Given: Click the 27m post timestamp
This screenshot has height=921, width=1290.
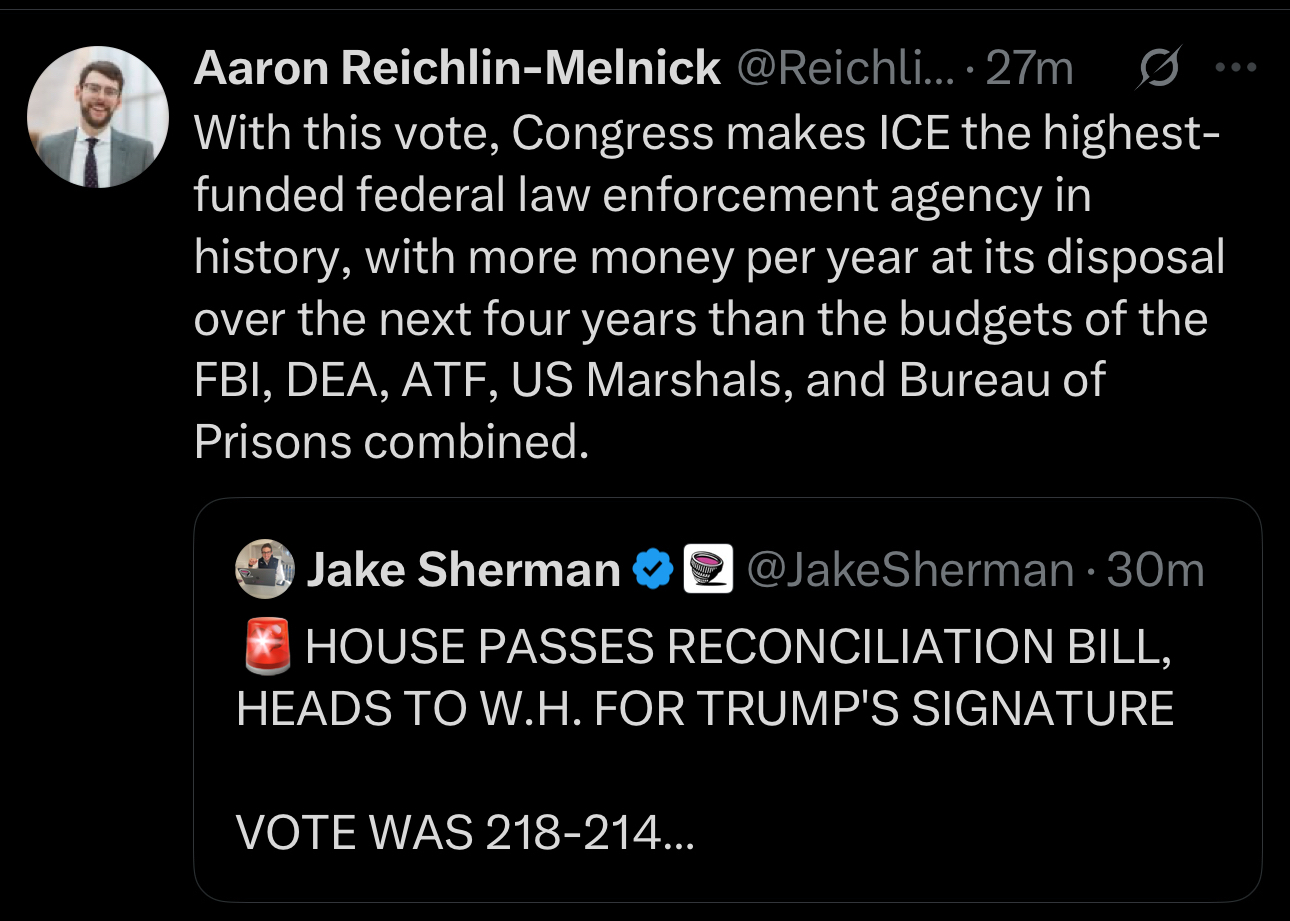Looking at the screenshot, I should [1029, 68].
